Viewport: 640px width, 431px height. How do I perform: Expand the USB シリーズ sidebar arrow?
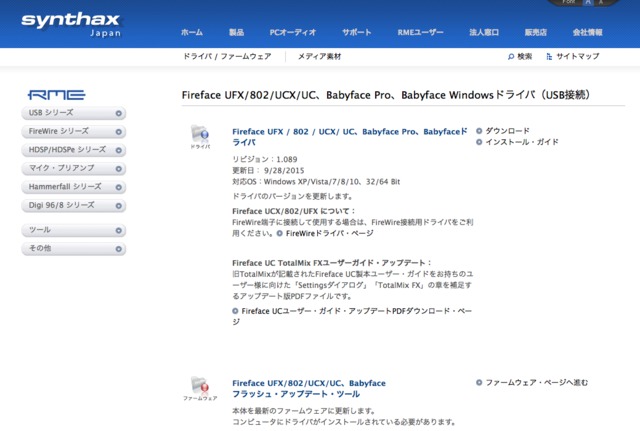click(x=118, y=113)
